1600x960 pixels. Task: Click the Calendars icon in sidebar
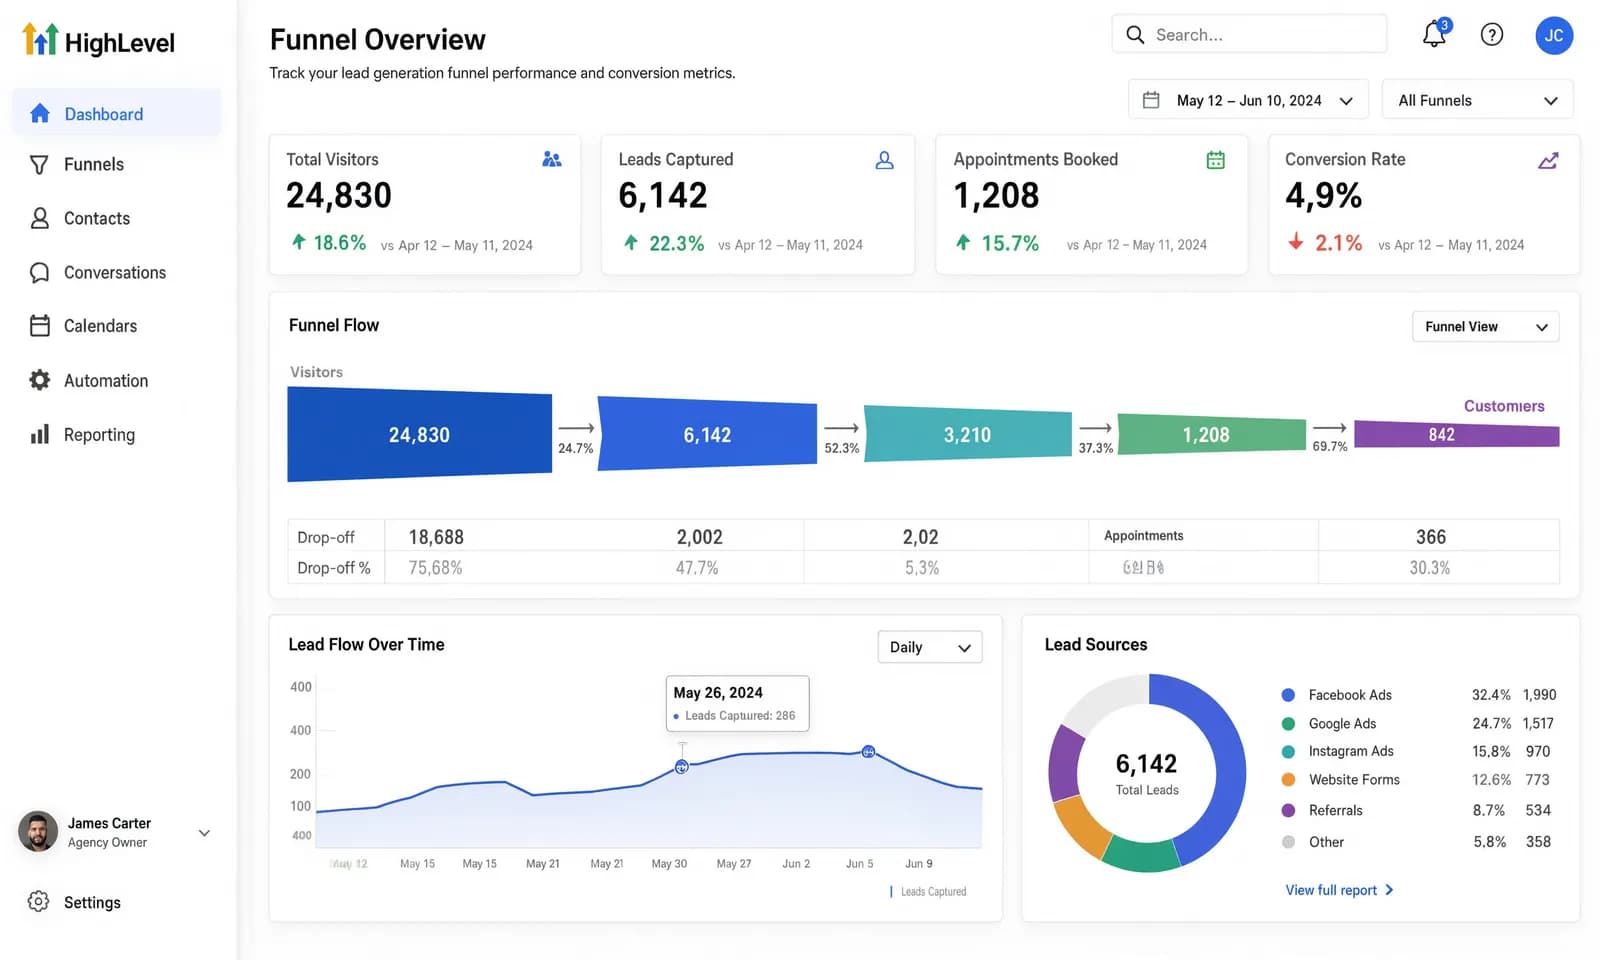(40, 326)
